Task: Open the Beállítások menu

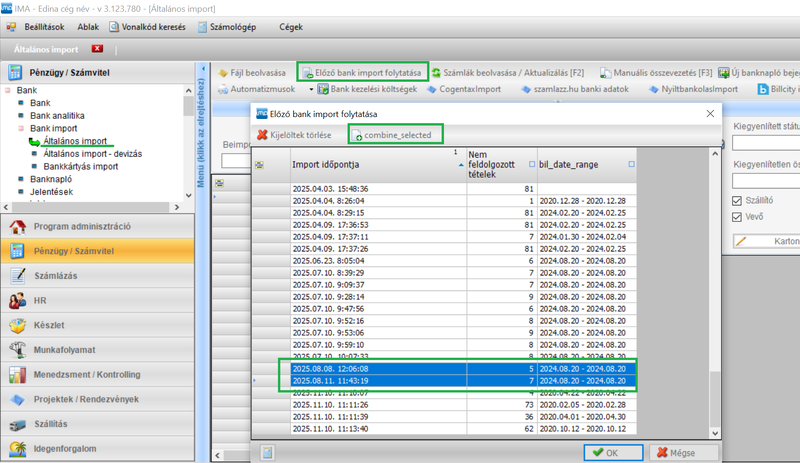Action: (x=42, y=27)
